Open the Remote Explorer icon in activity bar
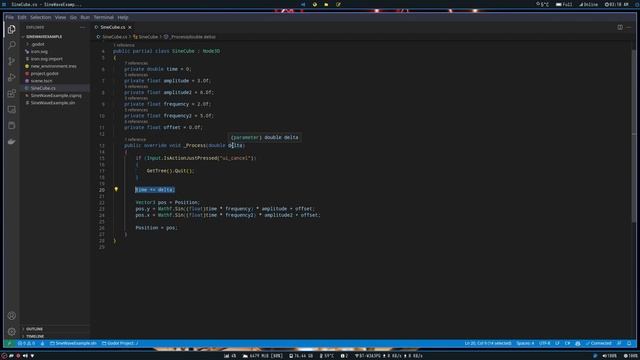The width and height of the screenshot is (640, 360). [11, 109]
